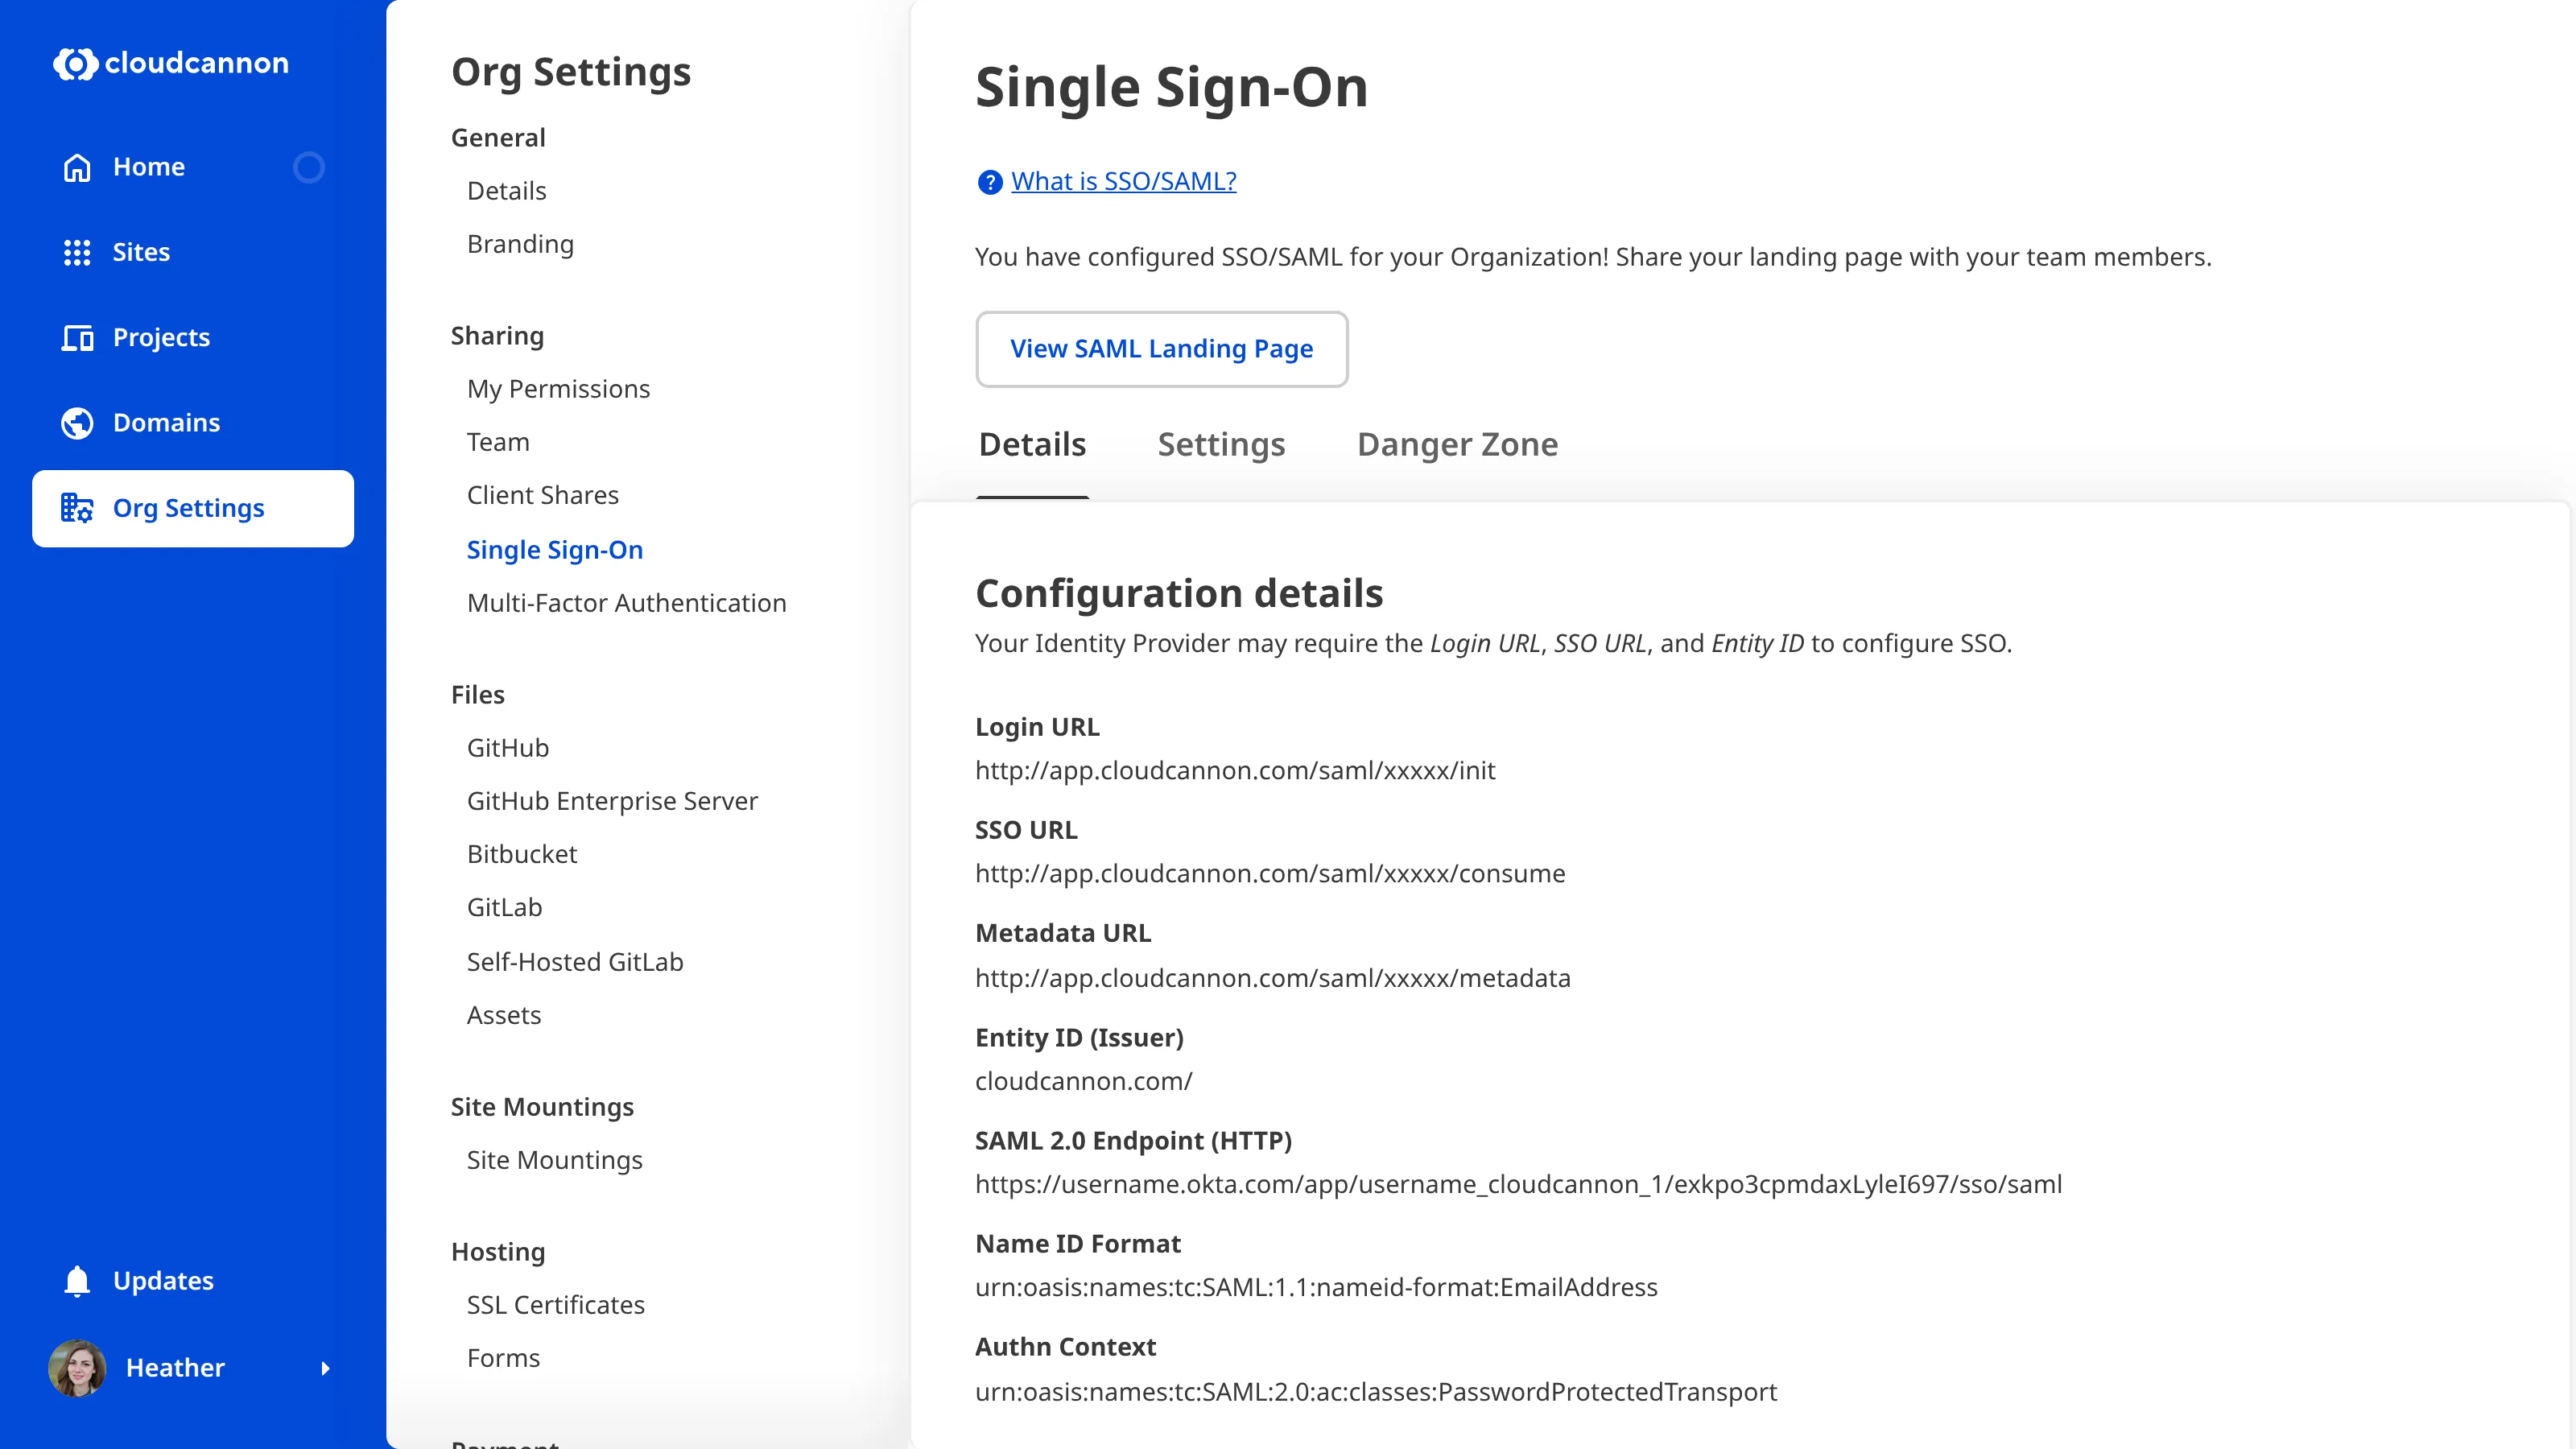Open SSL Certificates under Hosting
Viewport: 2576px width, 1449px height.
click(x=555, y=1304)
